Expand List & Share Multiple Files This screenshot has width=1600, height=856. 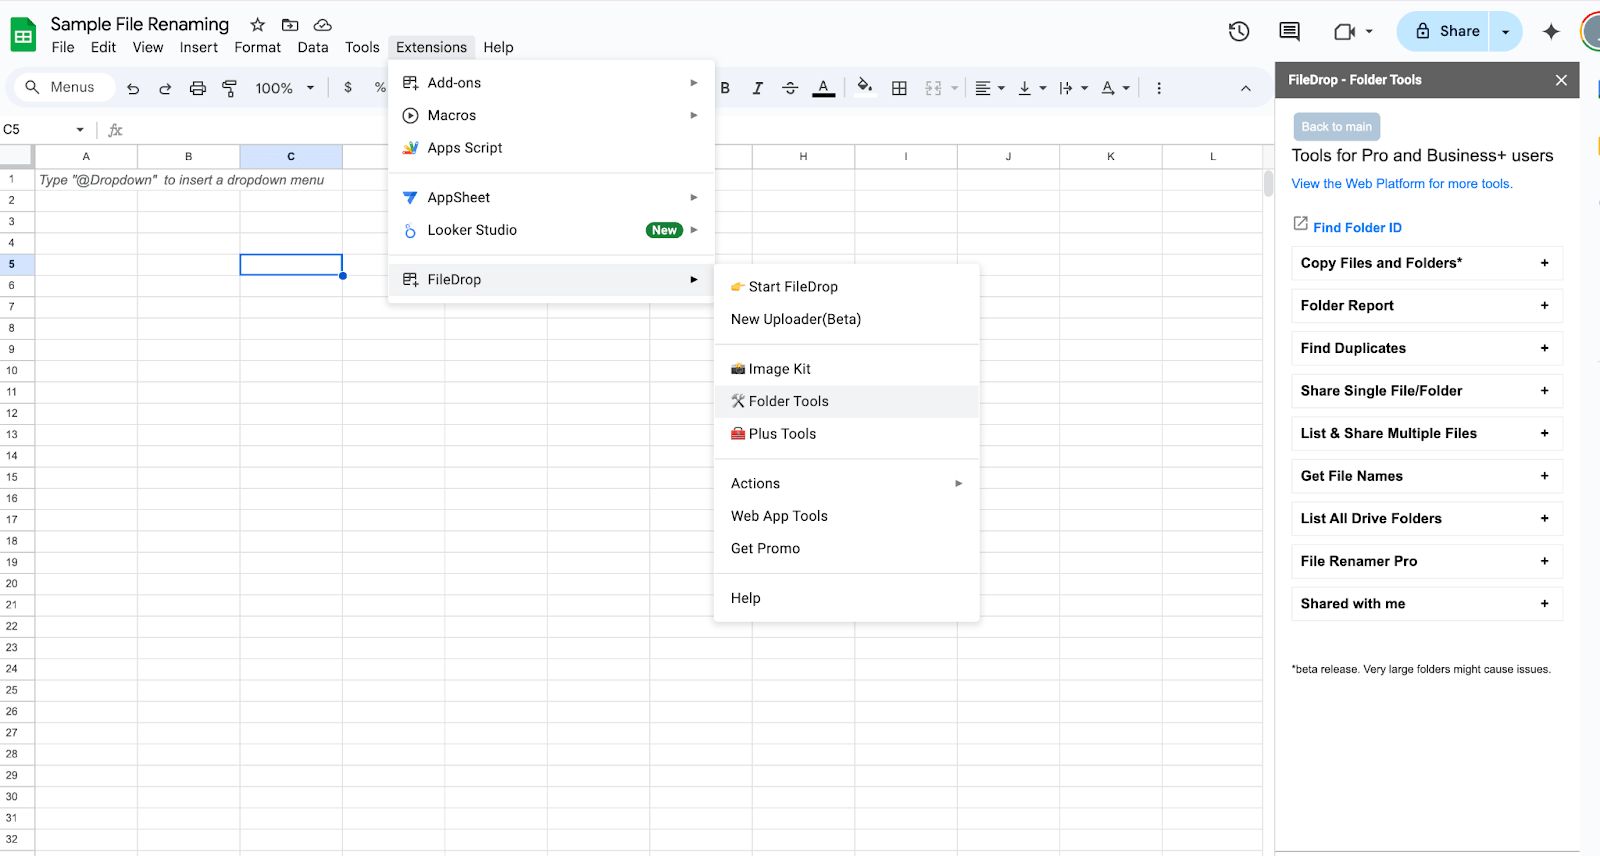(x=1427, y=433)
